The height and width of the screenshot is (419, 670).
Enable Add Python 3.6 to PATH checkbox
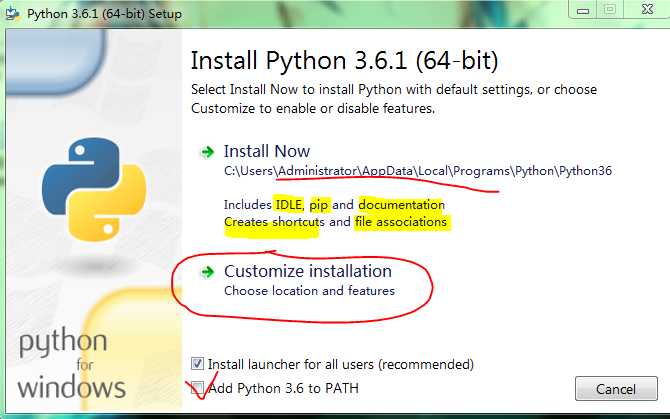click(x=197, y=388)
